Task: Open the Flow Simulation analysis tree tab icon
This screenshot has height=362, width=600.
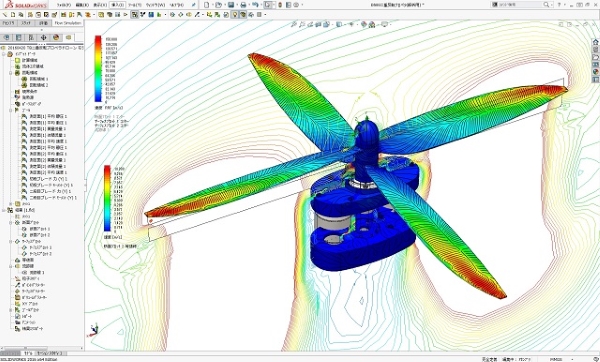Action: [x=68, y=38]
